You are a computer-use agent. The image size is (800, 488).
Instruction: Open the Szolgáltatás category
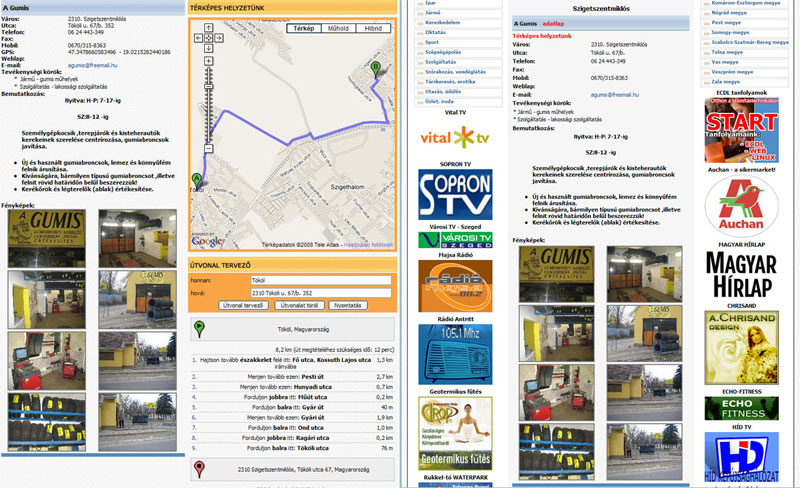[x=441, y=62]
